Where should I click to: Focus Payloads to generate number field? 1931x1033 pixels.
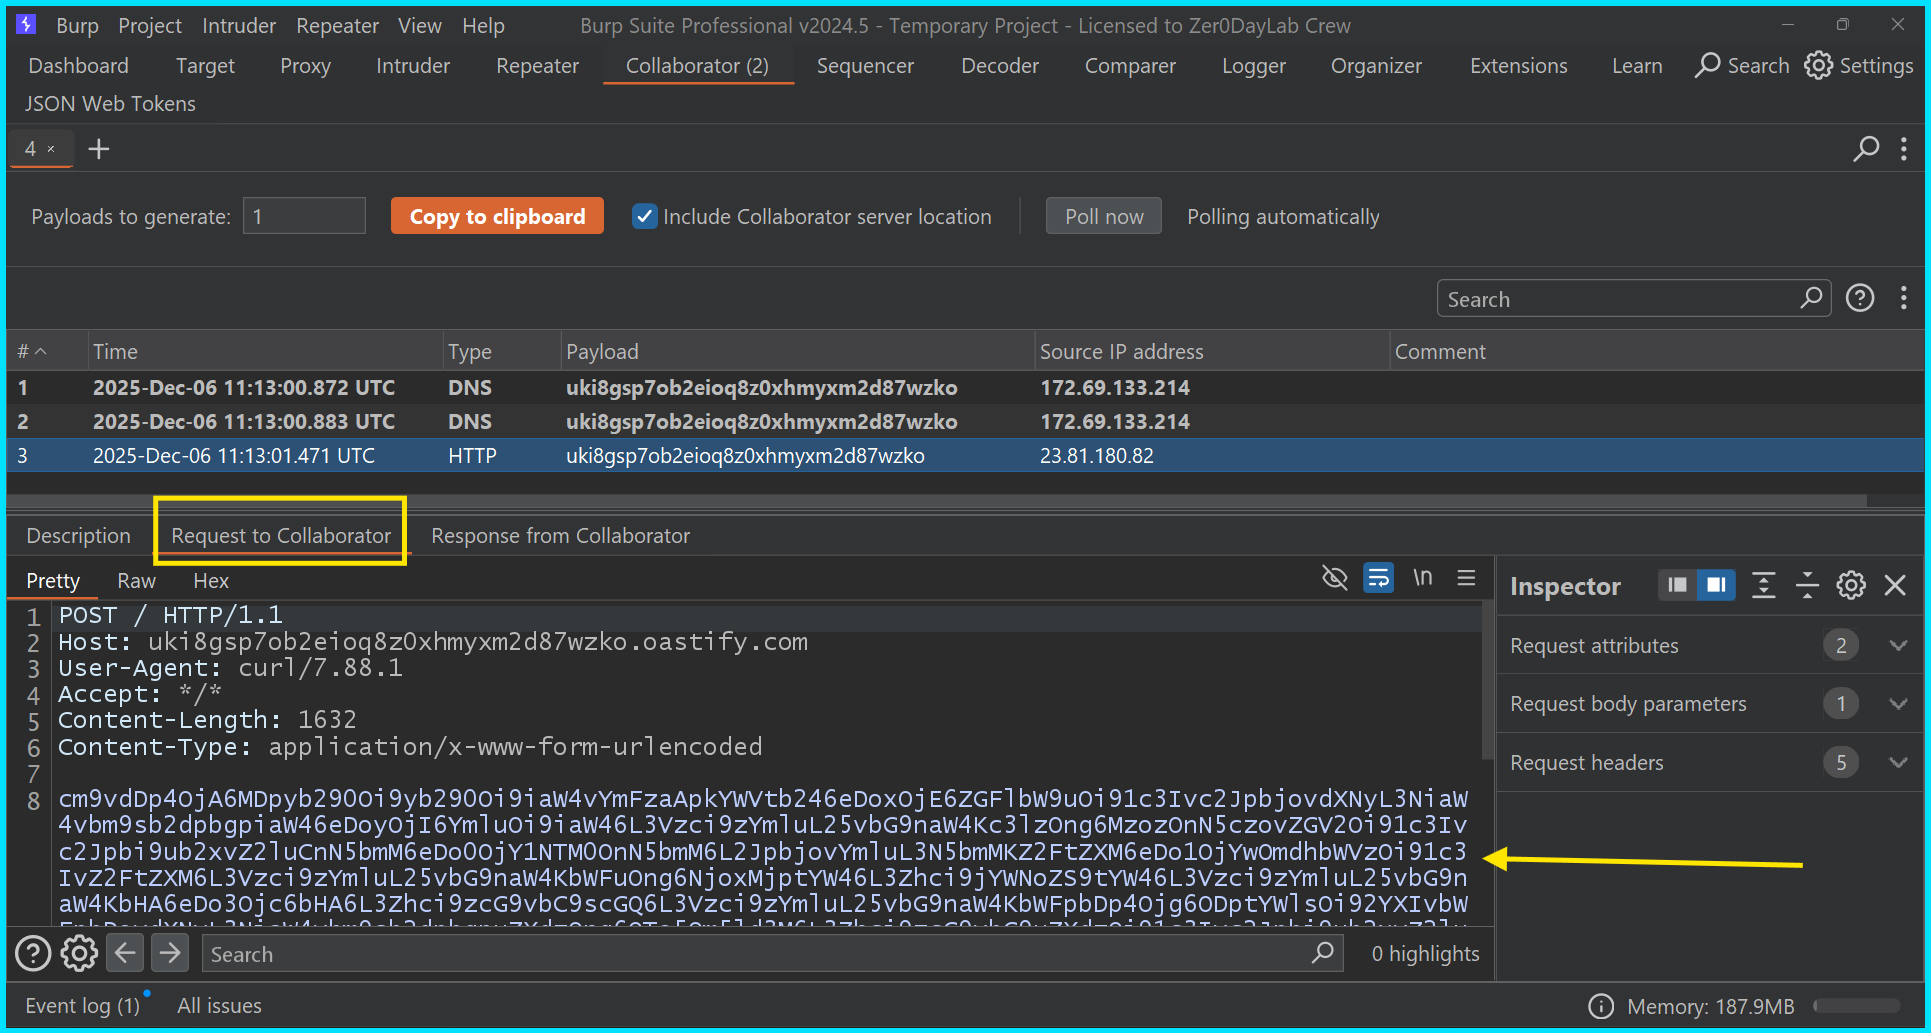tap(304, 217)
